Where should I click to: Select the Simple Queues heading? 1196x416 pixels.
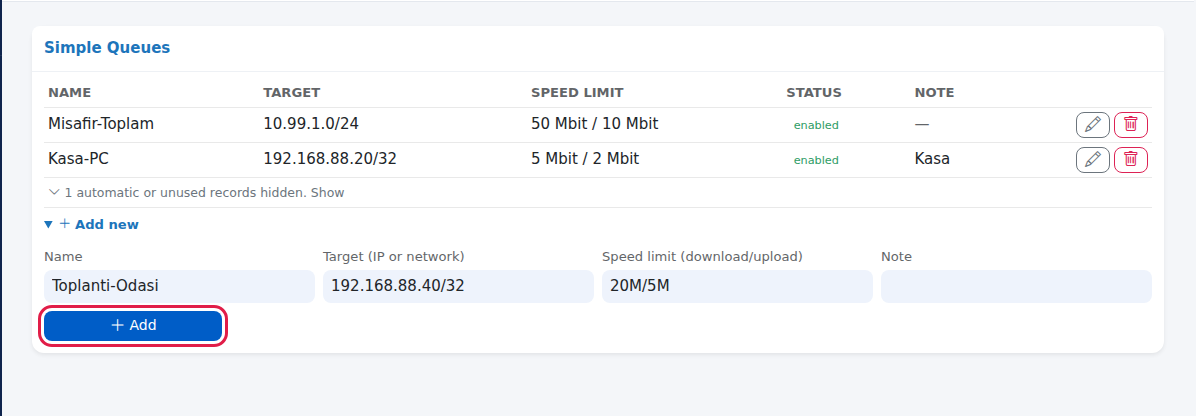point(107,47)
